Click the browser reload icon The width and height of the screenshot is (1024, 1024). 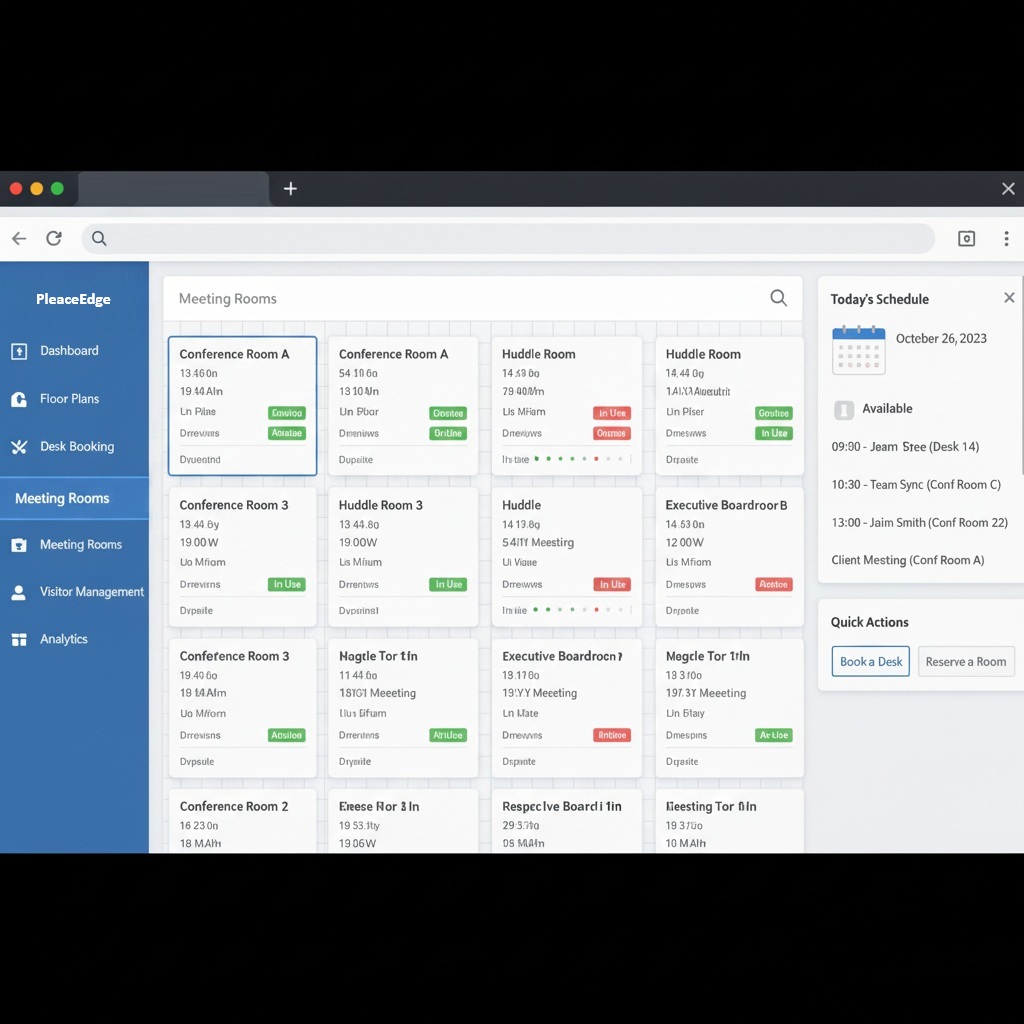[54, 238]
